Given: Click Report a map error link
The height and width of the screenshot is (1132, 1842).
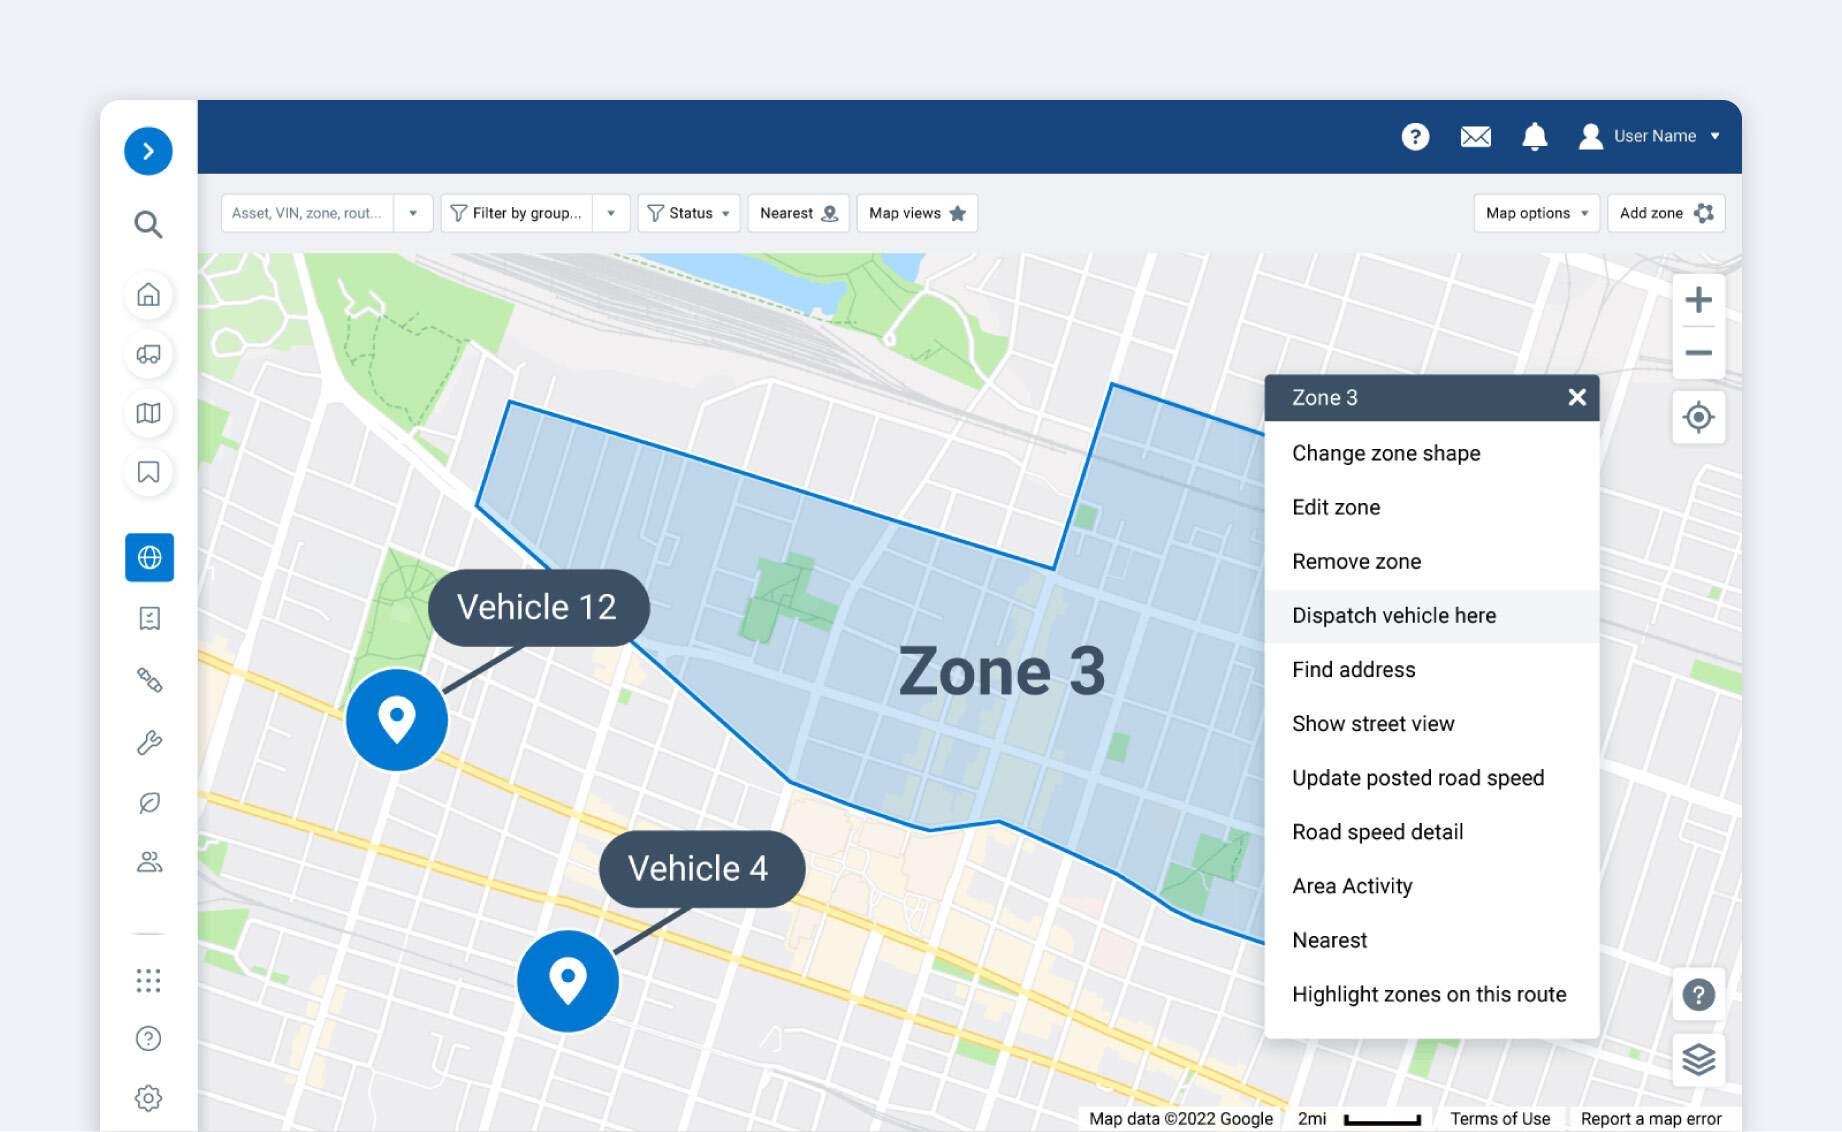Looking at the screenshot, I should pos(1651,1118).
